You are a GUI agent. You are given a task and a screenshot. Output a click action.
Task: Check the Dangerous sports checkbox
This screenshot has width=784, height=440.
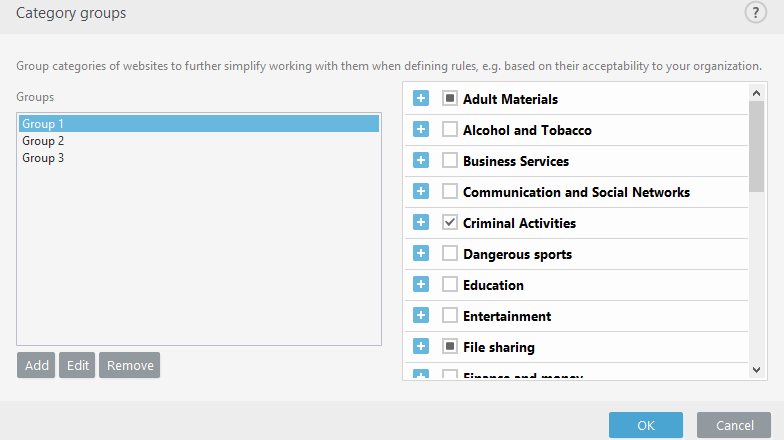click(450, 254)
